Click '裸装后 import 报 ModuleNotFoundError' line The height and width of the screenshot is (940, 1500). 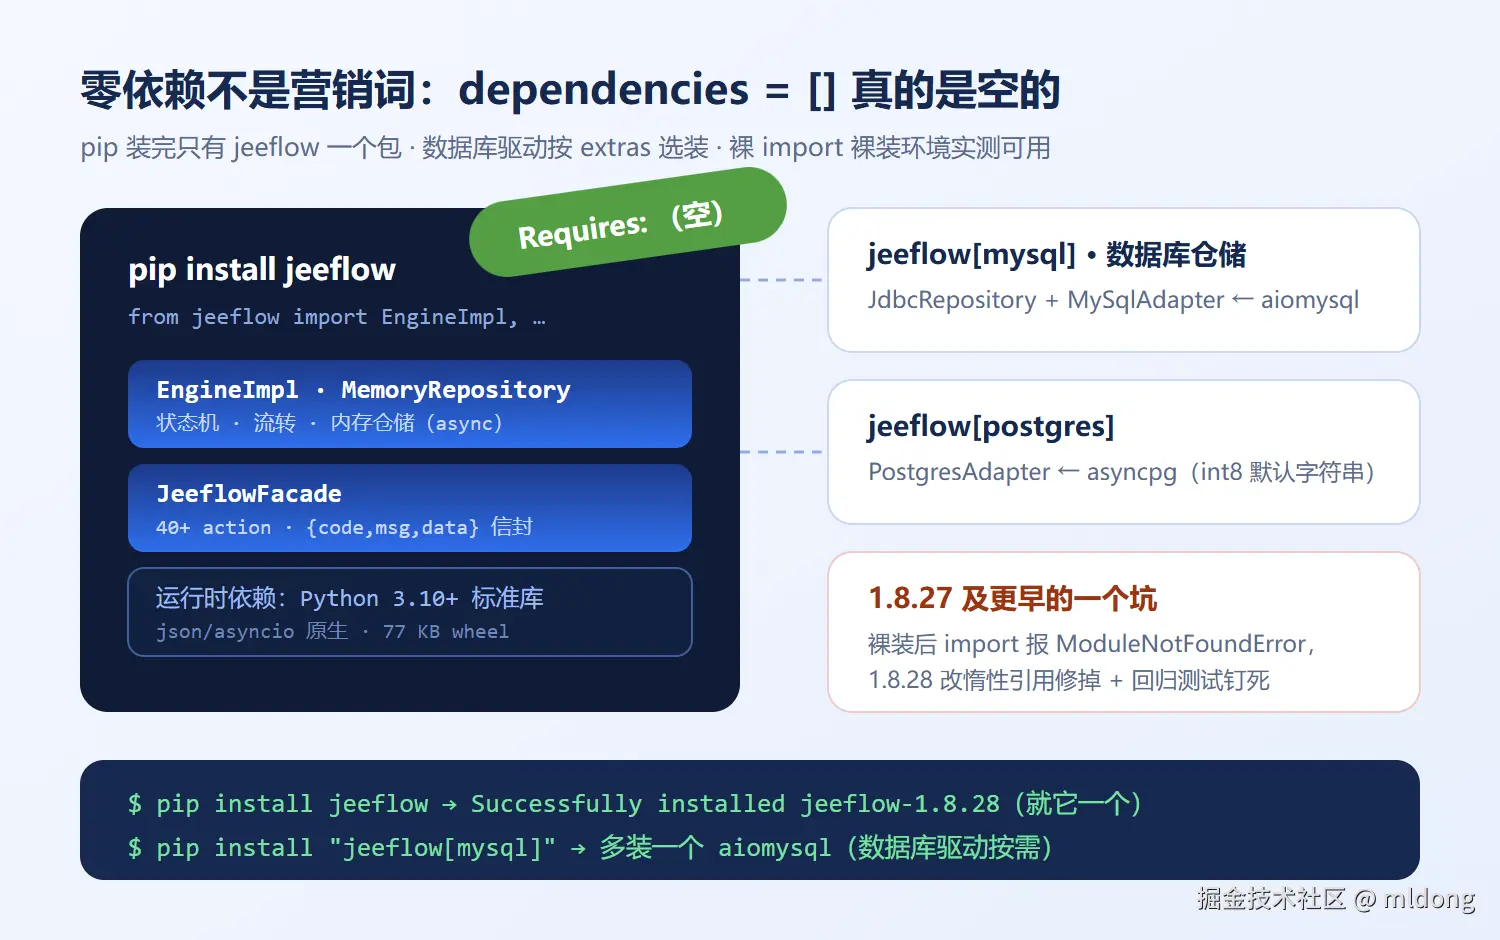click(1091, 644)
